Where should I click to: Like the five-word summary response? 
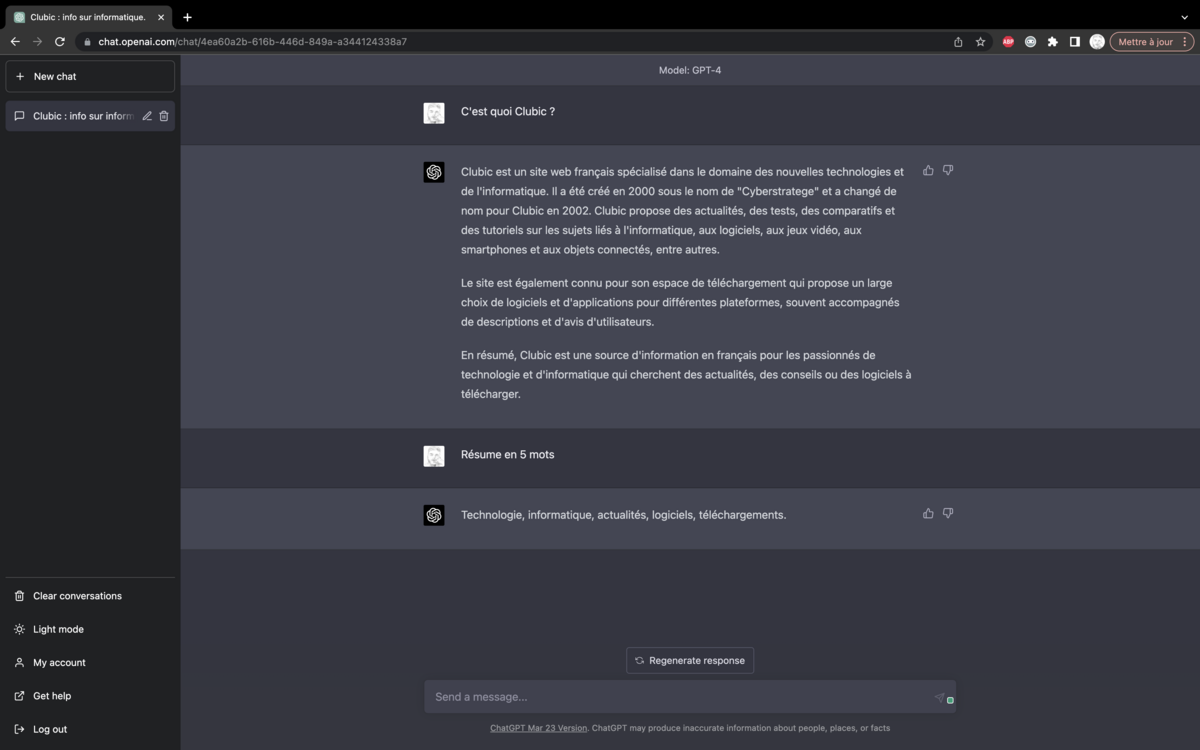point(928,514)
